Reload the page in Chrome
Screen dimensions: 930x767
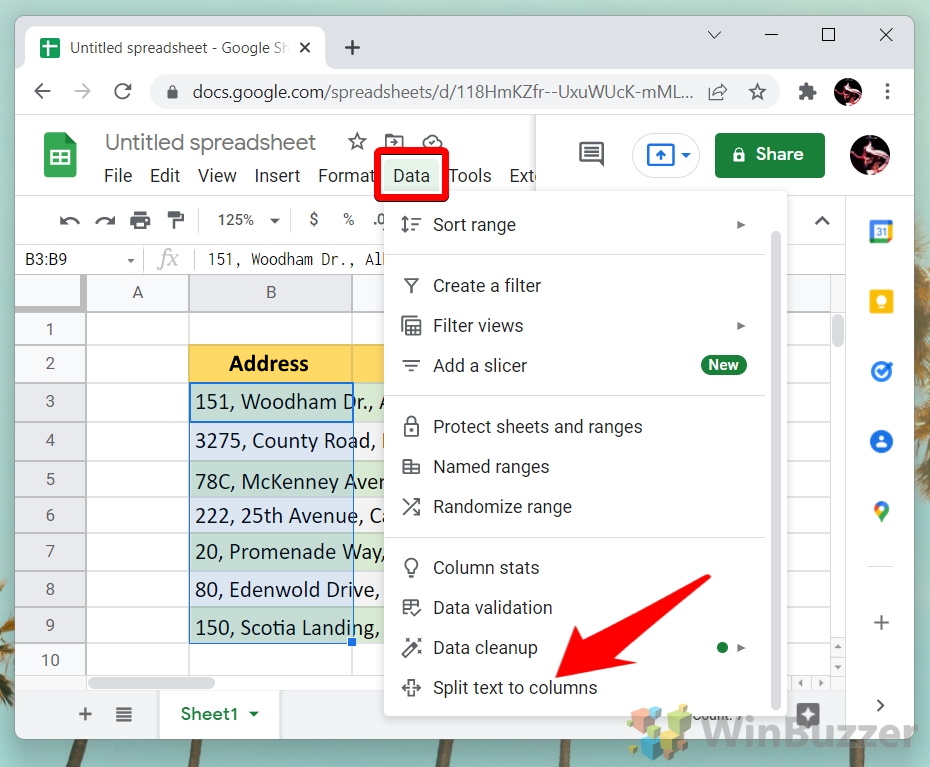pyautogui.click(x=123, y=91)
